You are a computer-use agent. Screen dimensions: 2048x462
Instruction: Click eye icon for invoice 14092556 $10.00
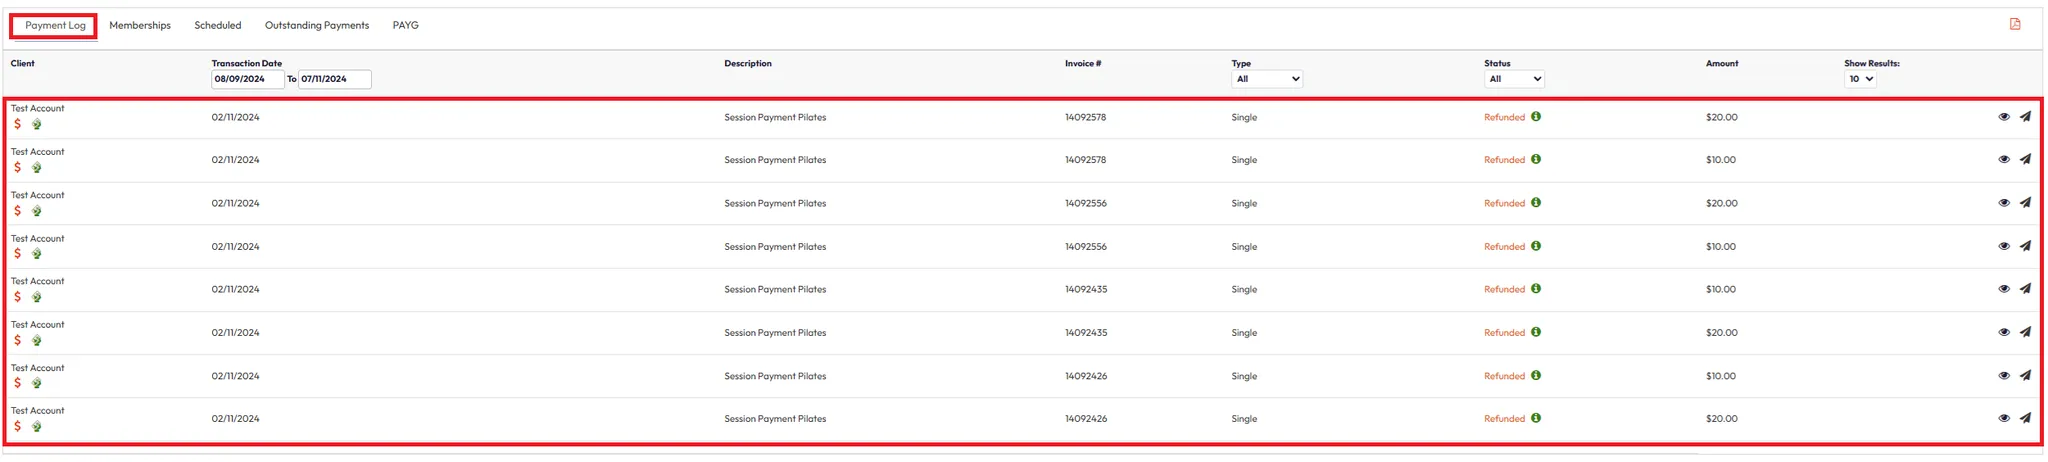(2004, 246)
